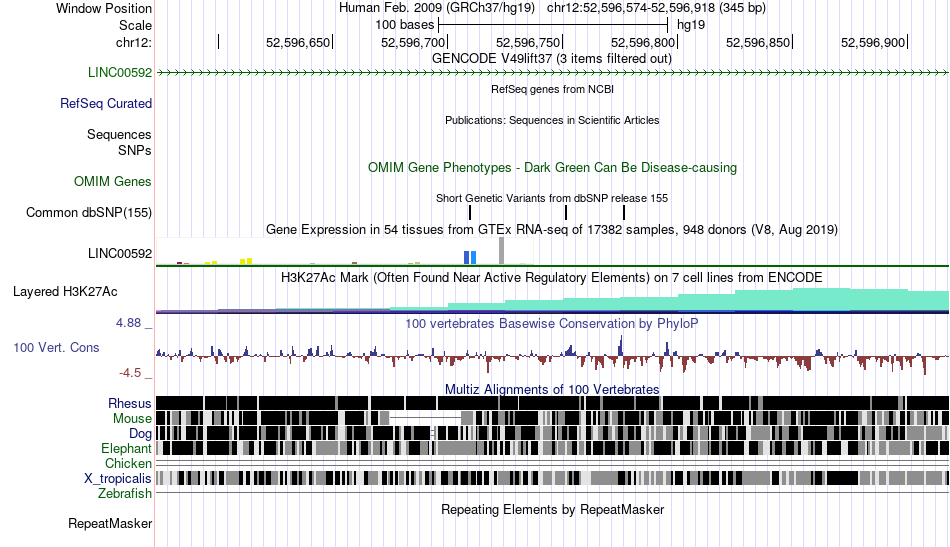Click the RefSeq genes from NCBI title
The height and width of the screenshot is (547, 950).
coord(553,89)
